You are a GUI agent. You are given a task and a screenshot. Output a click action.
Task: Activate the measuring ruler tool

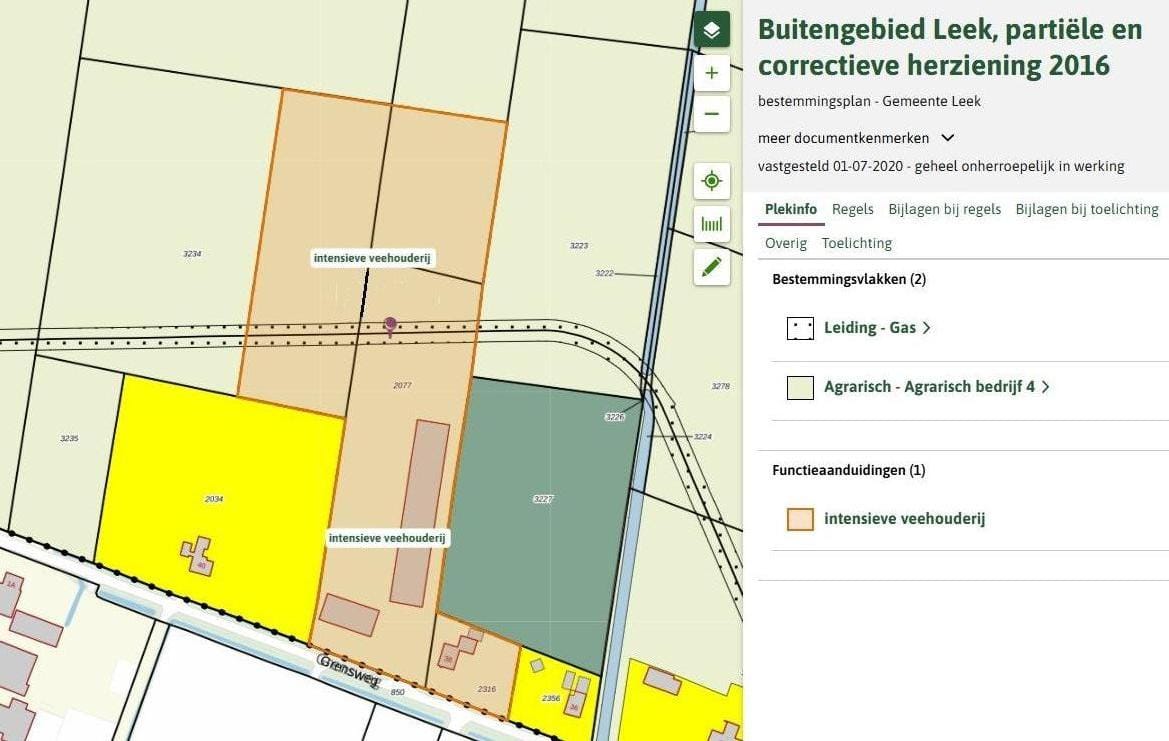click(x=711, y=224)
